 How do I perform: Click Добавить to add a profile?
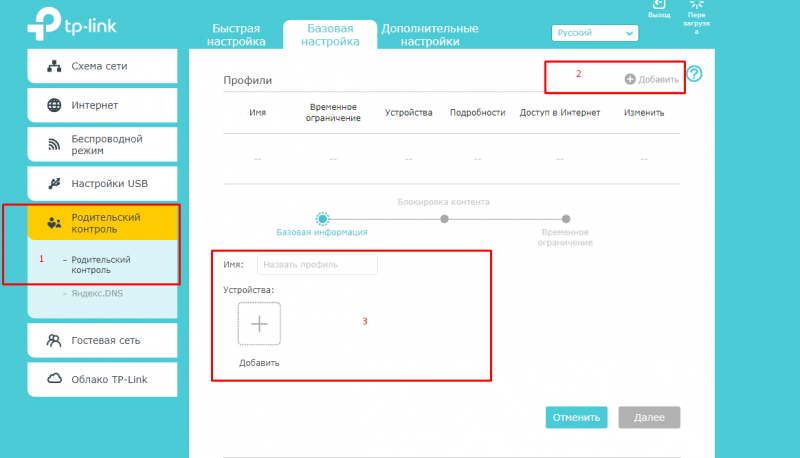652,79
